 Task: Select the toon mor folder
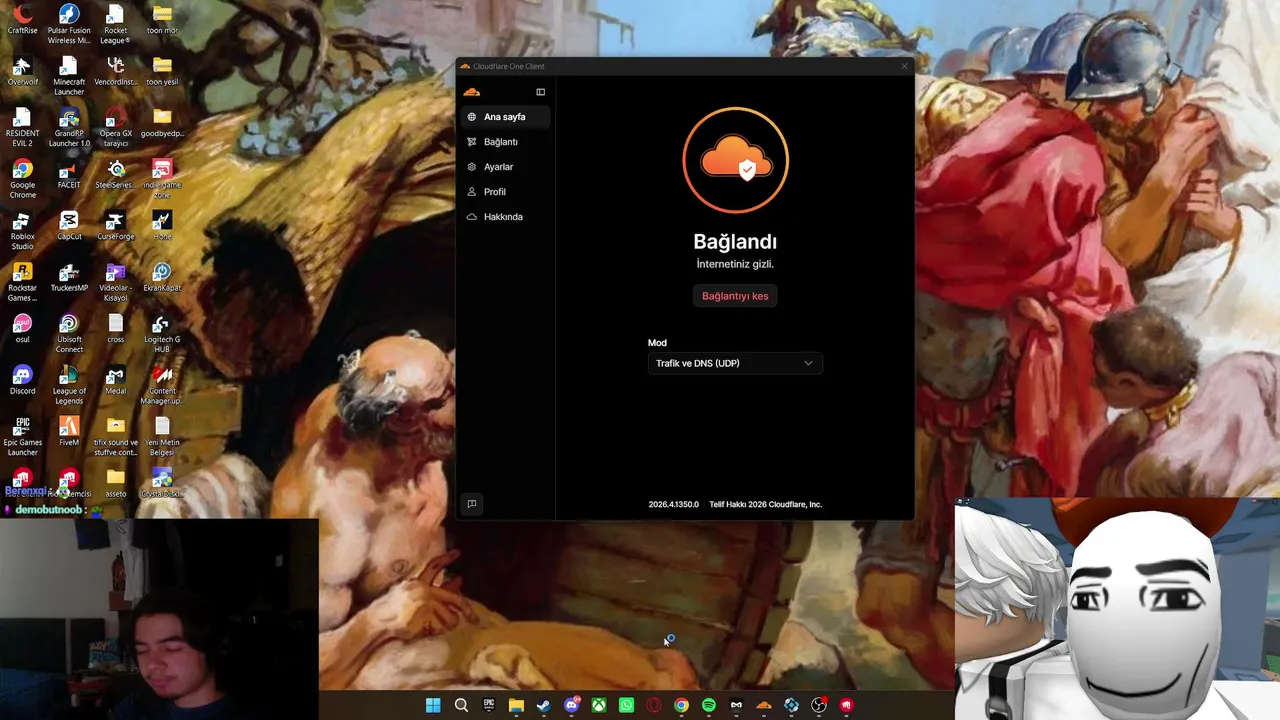pyautogui.click(x=162, y=20)
